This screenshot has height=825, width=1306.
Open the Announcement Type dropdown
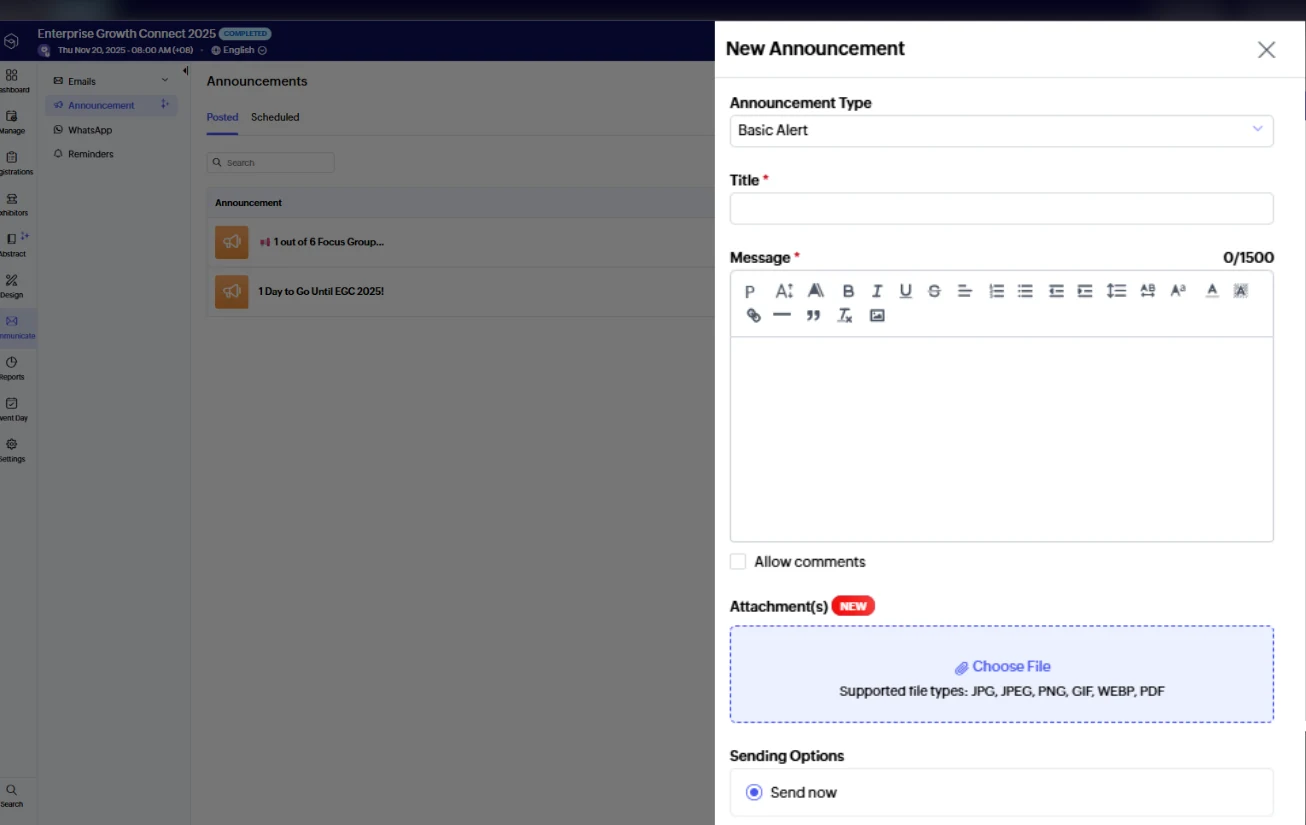coord(1001,130)
